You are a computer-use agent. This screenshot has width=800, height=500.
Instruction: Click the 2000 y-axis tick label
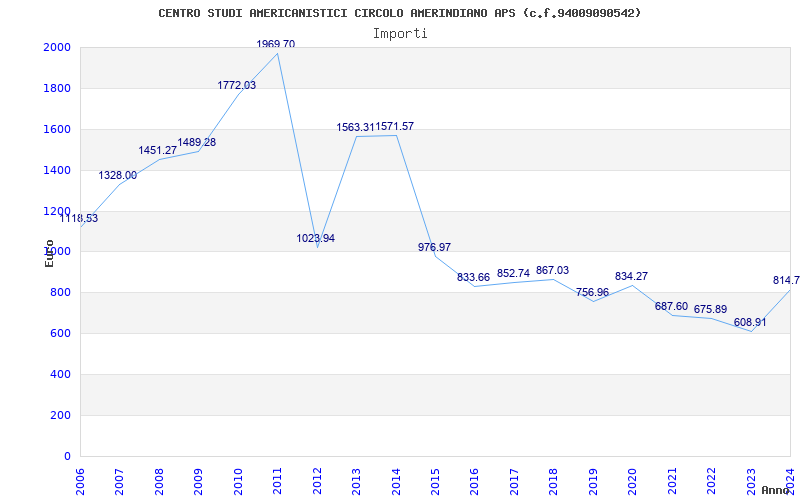(x=57, y=47)
